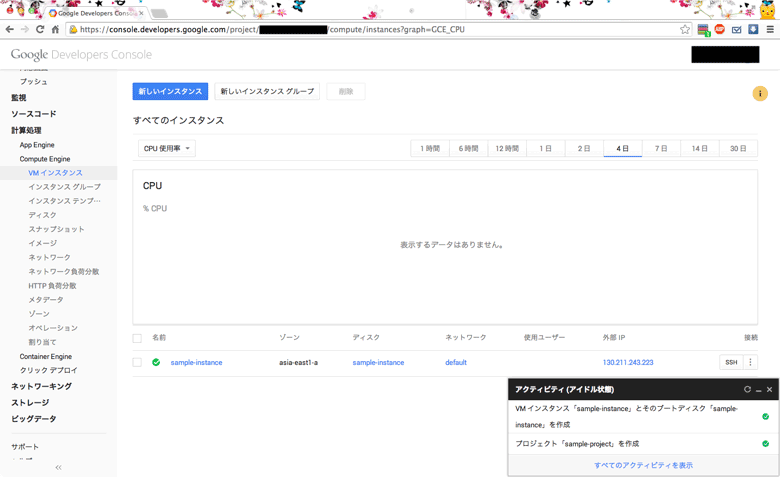780x477 pixels.
Task: Click the browser forward arrow
Action: tap(25, 29)
